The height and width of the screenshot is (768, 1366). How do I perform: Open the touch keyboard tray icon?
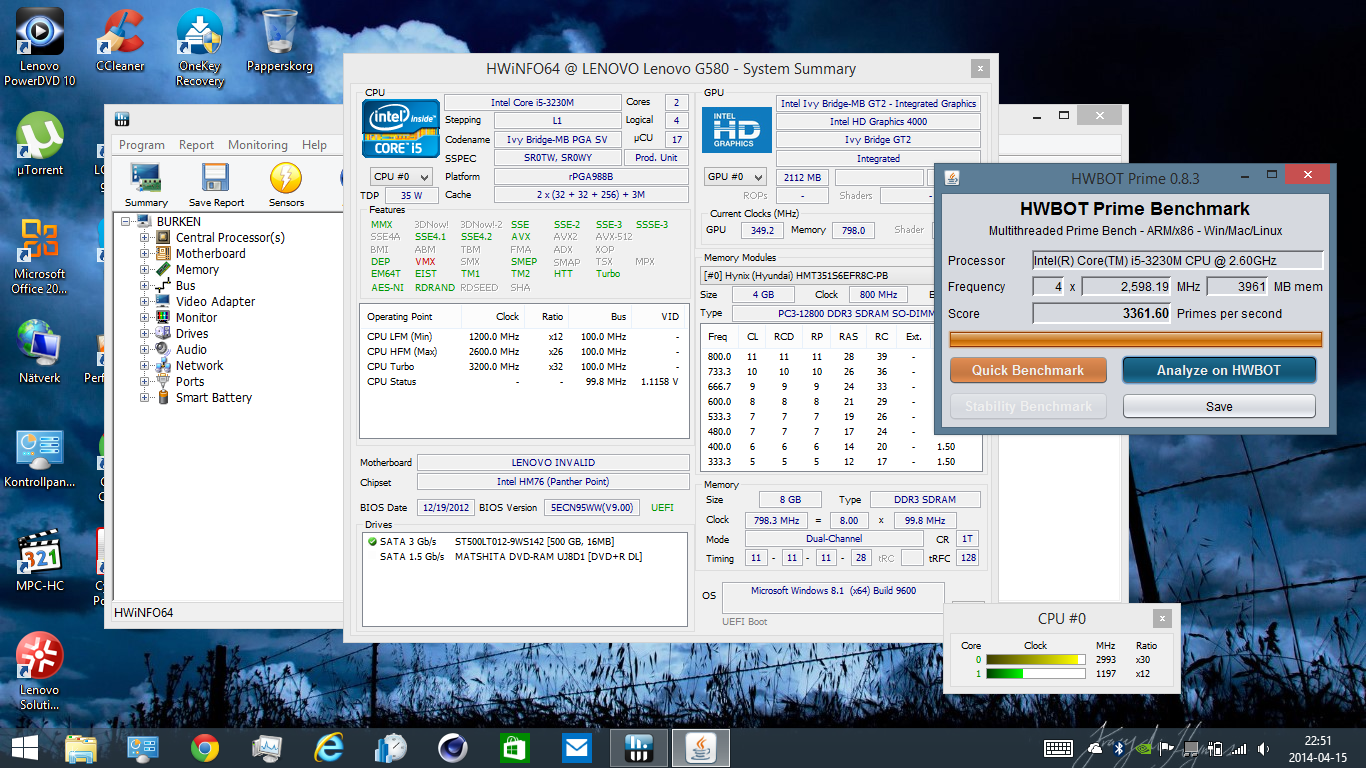(x=1059, y=748)
